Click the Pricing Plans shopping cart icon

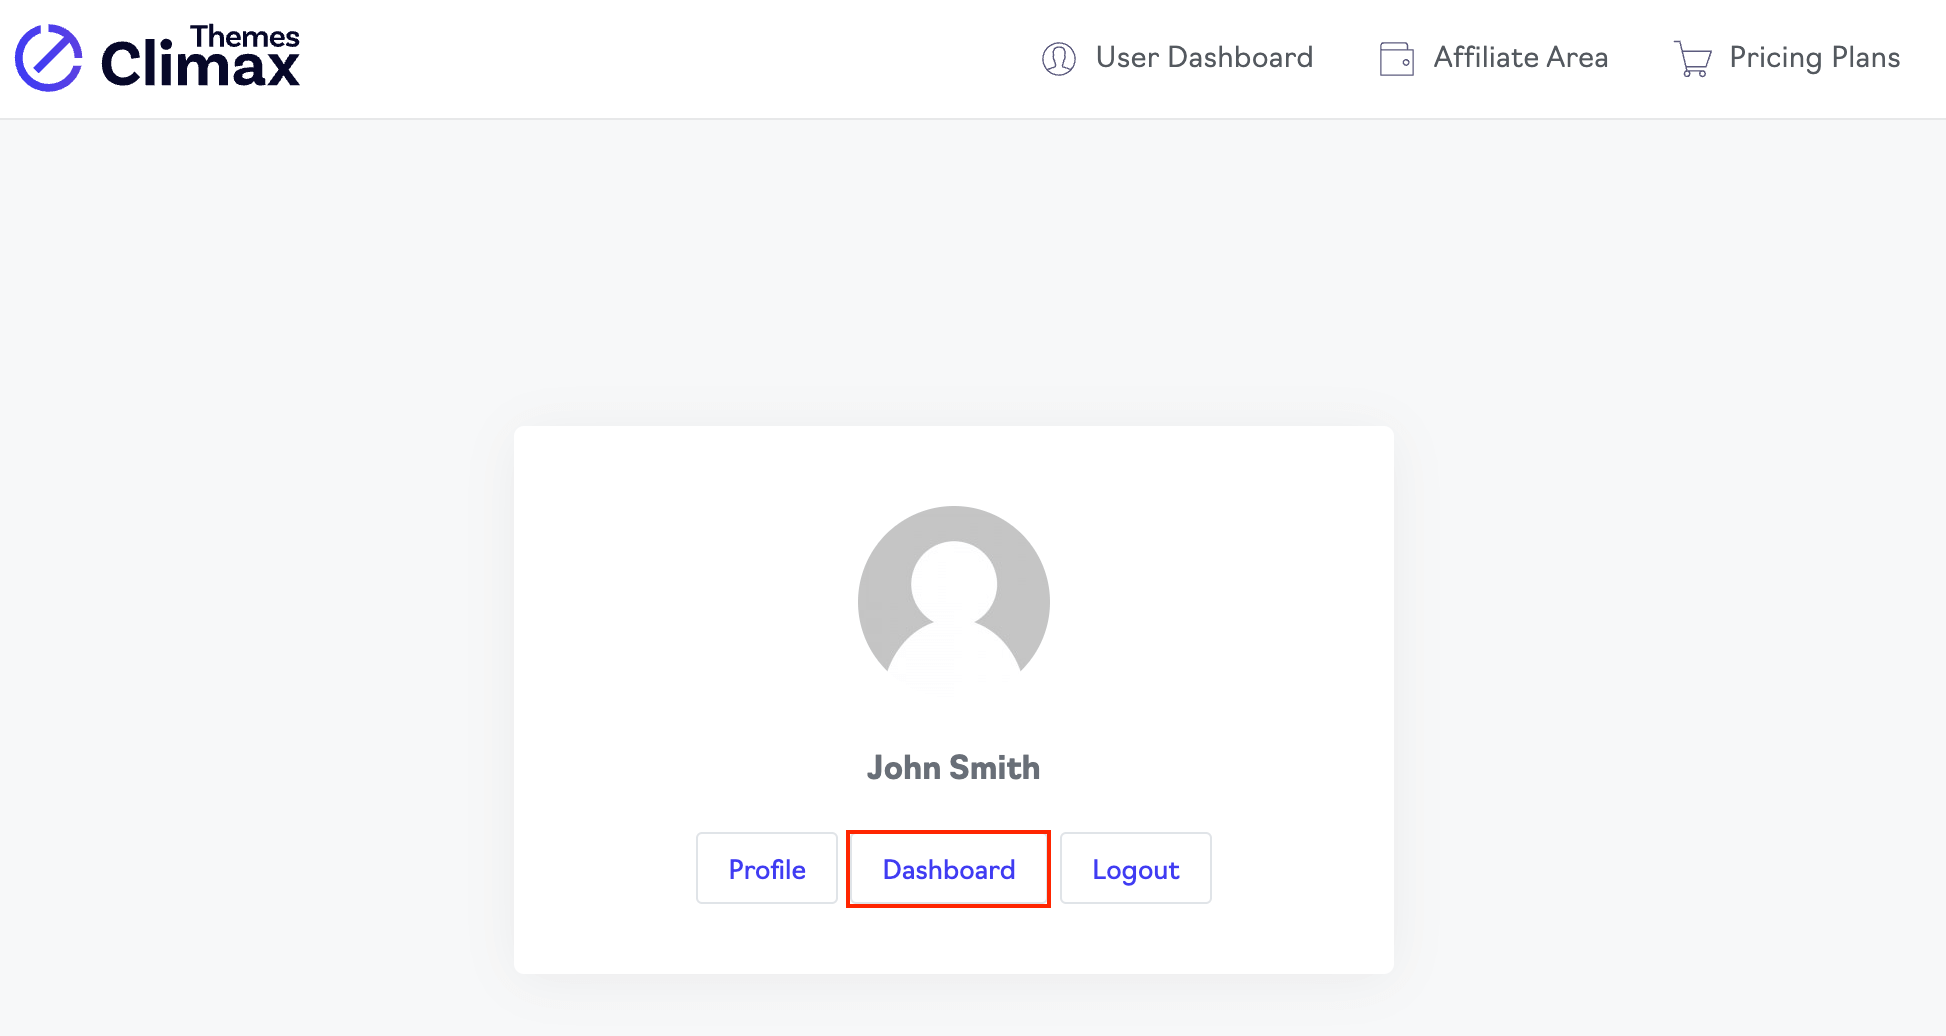[x=1692, y=59]
